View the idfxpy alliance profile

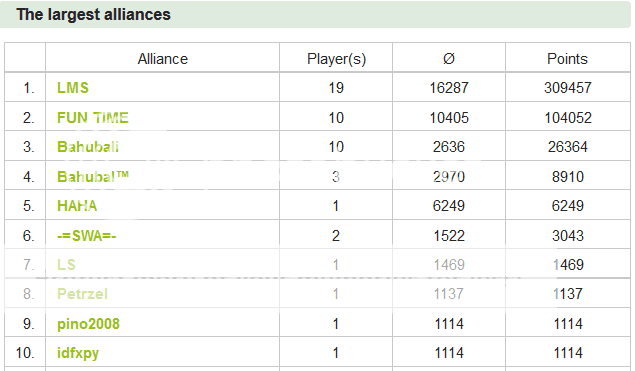click(78, 353)
